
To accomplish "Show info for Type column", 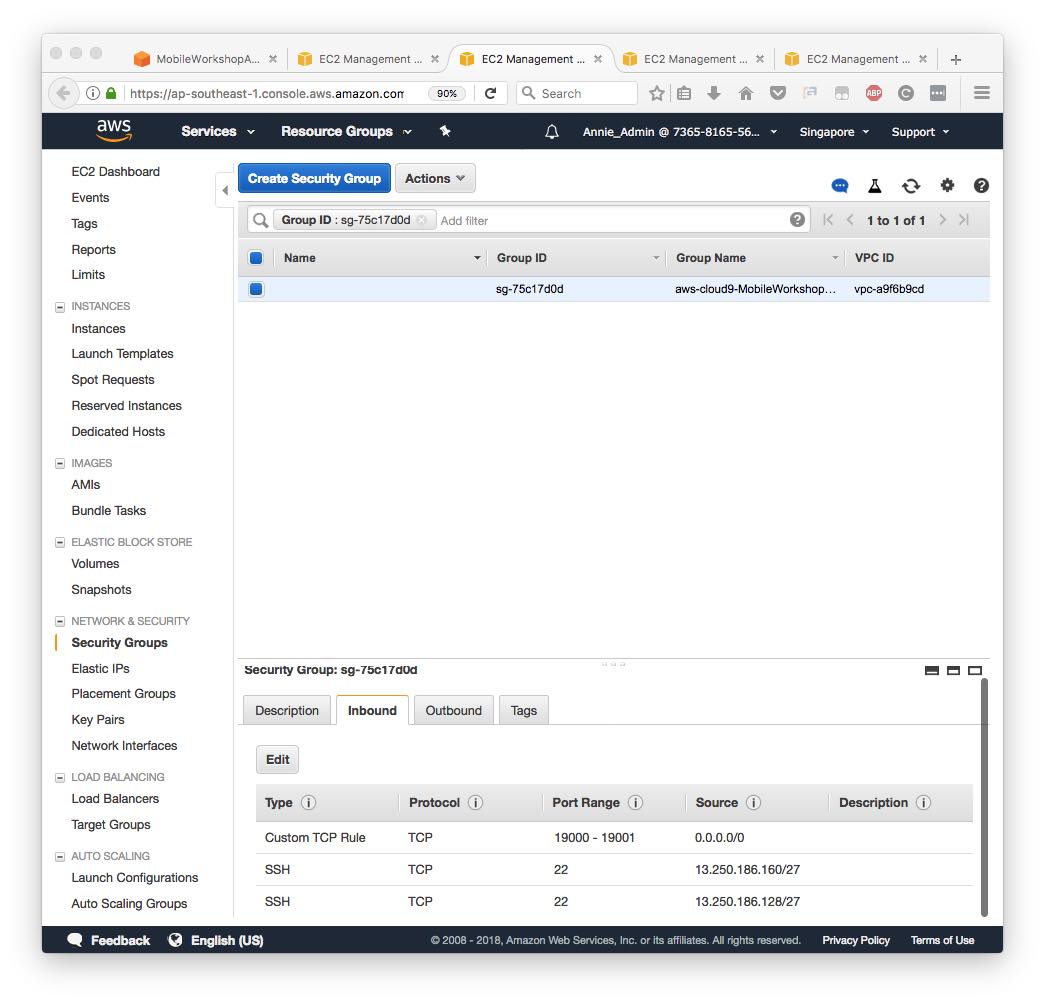I will [308, 802].
